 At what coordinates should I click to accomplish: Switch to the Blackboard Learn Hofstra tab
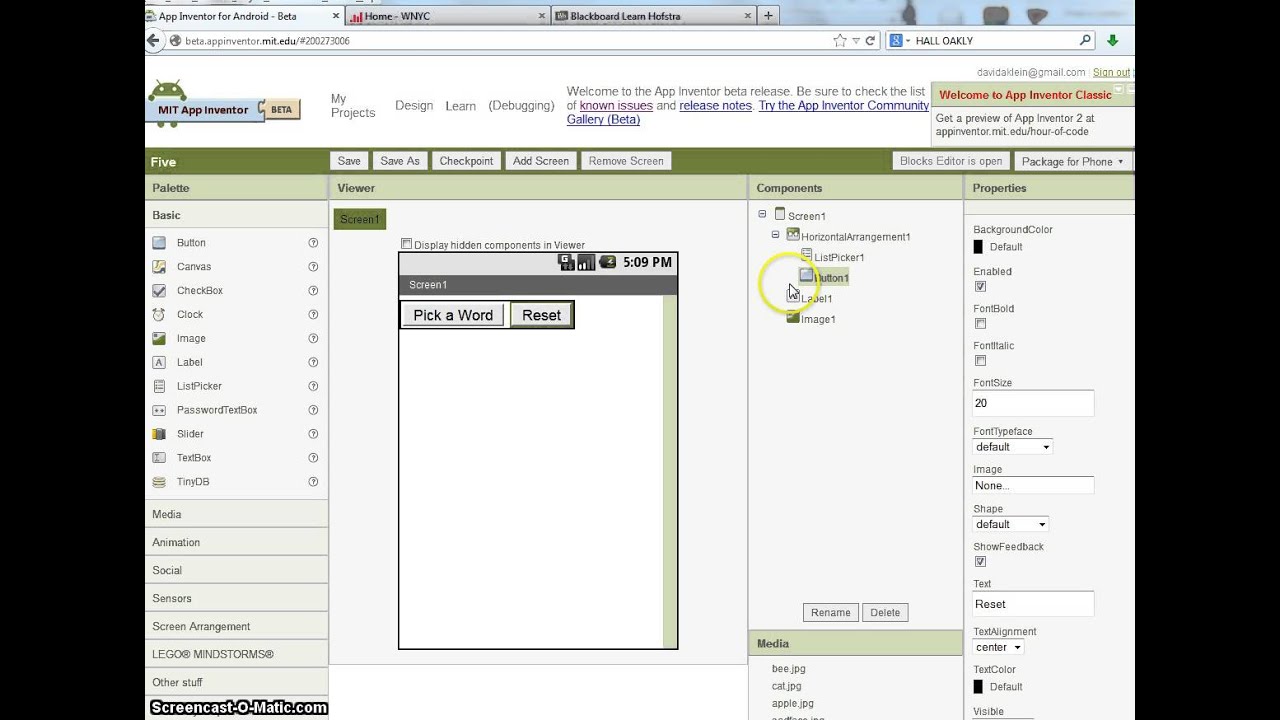pos(652,16)
